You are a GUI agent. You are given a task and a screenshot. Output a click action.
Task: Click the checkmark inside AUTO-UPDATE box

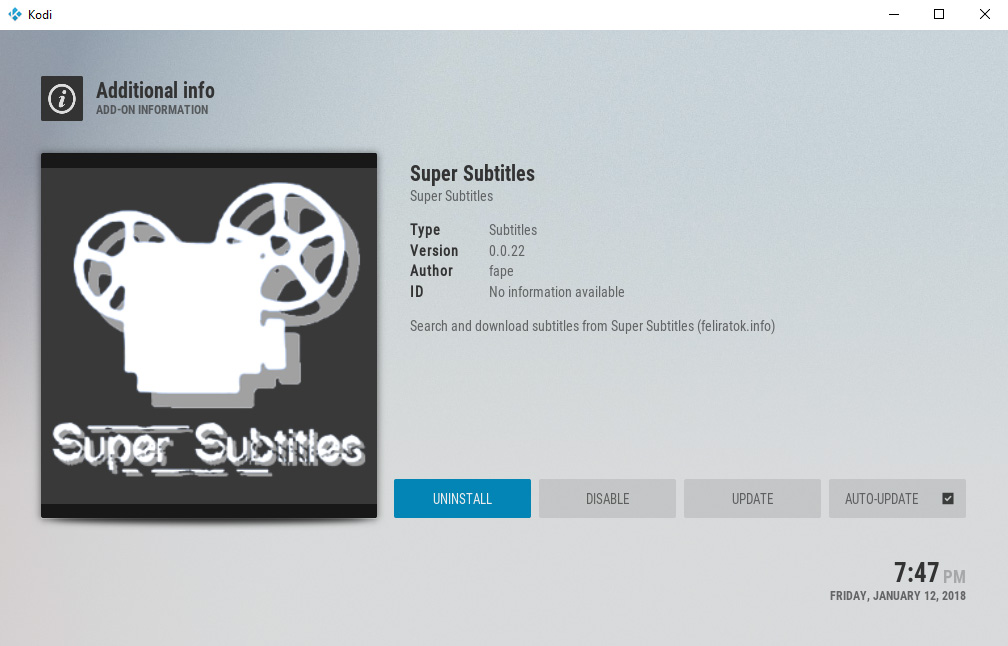pos(947,498)
